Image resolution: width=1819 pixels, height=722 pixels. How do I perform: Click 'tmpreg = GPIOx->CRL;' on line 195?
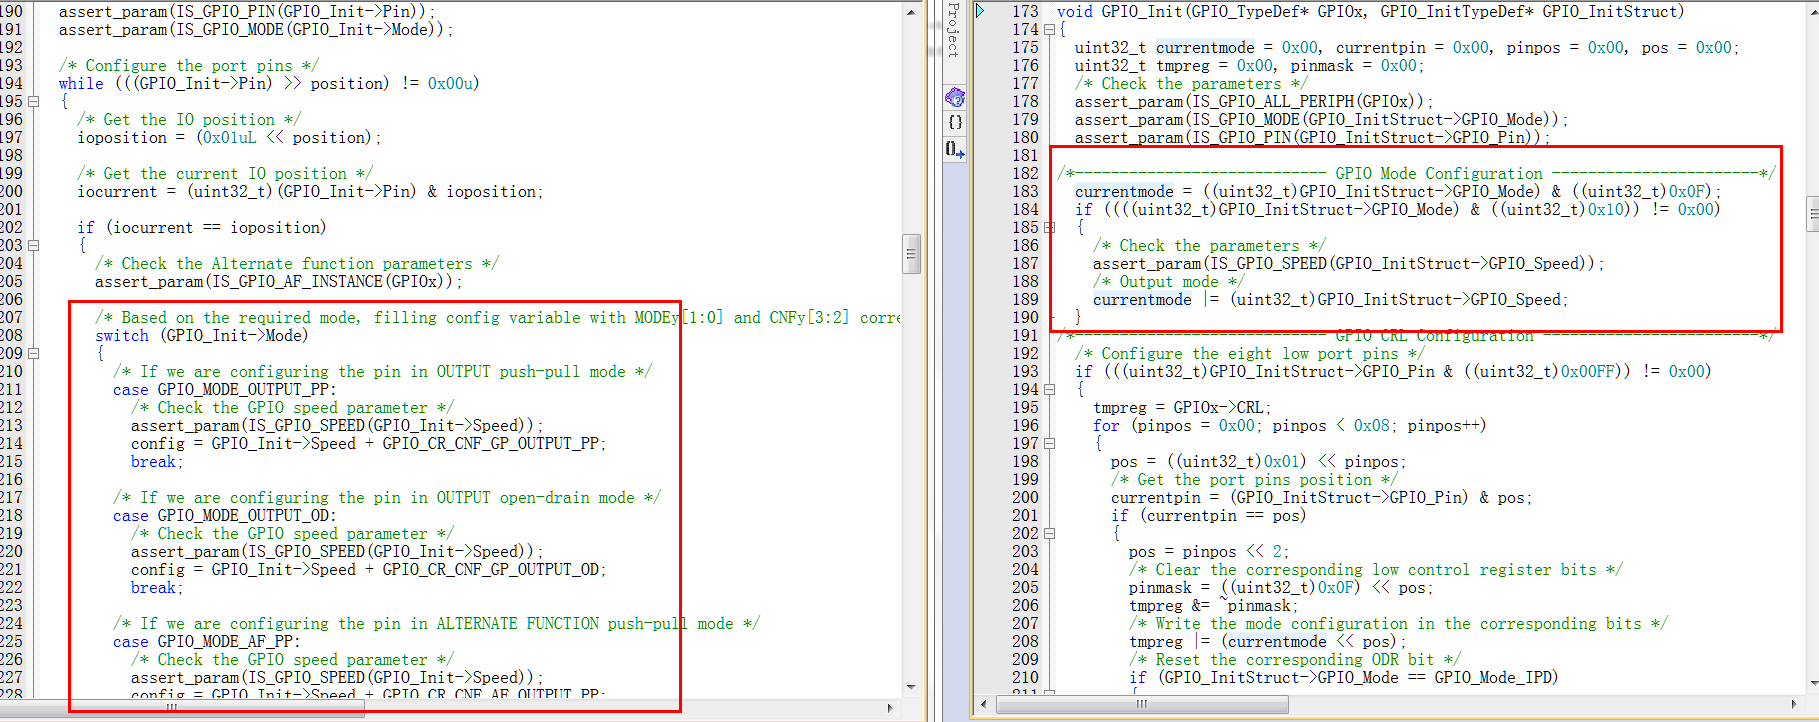click(x=1182, y=408)
